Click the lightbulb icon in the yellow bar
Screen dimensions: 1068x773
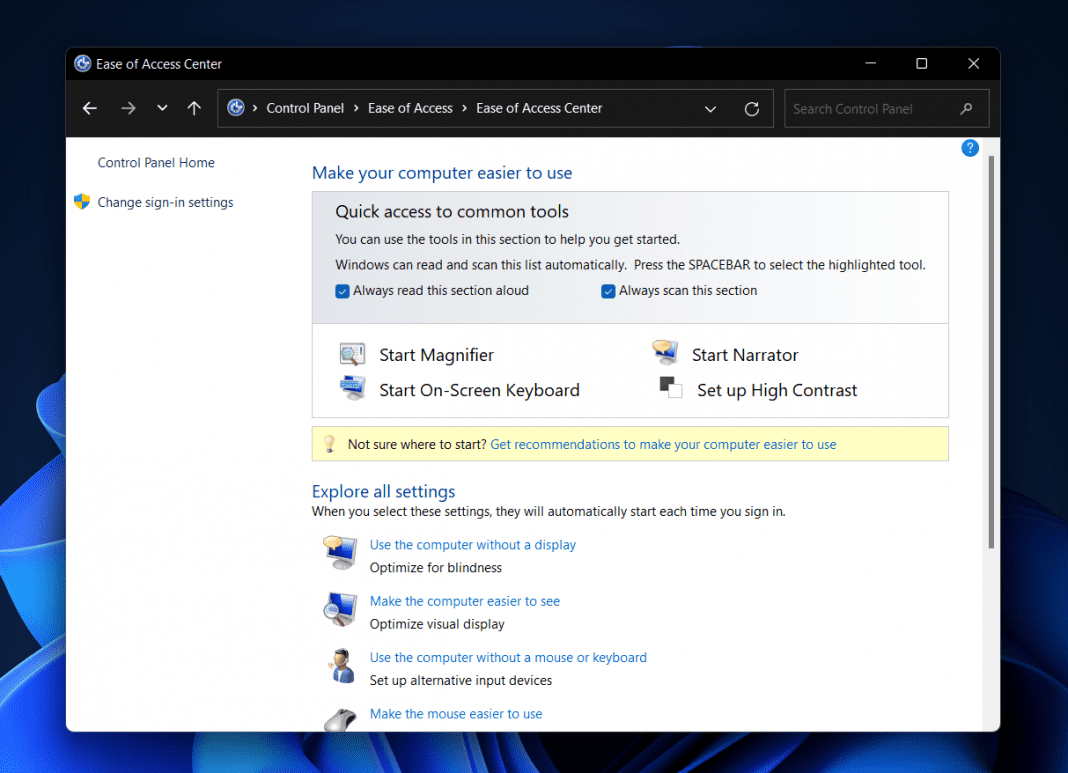point(330,443)
